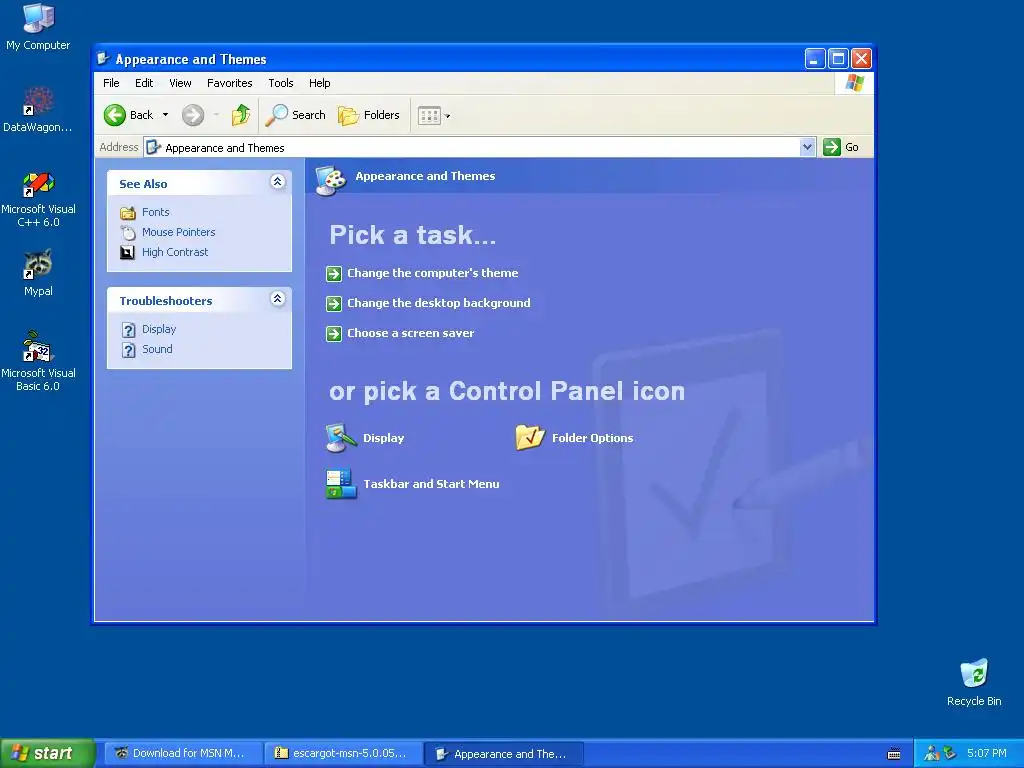Screen dimensions: 1024x768
Task: Open the Search pane
Action: (x=295, y=115)
